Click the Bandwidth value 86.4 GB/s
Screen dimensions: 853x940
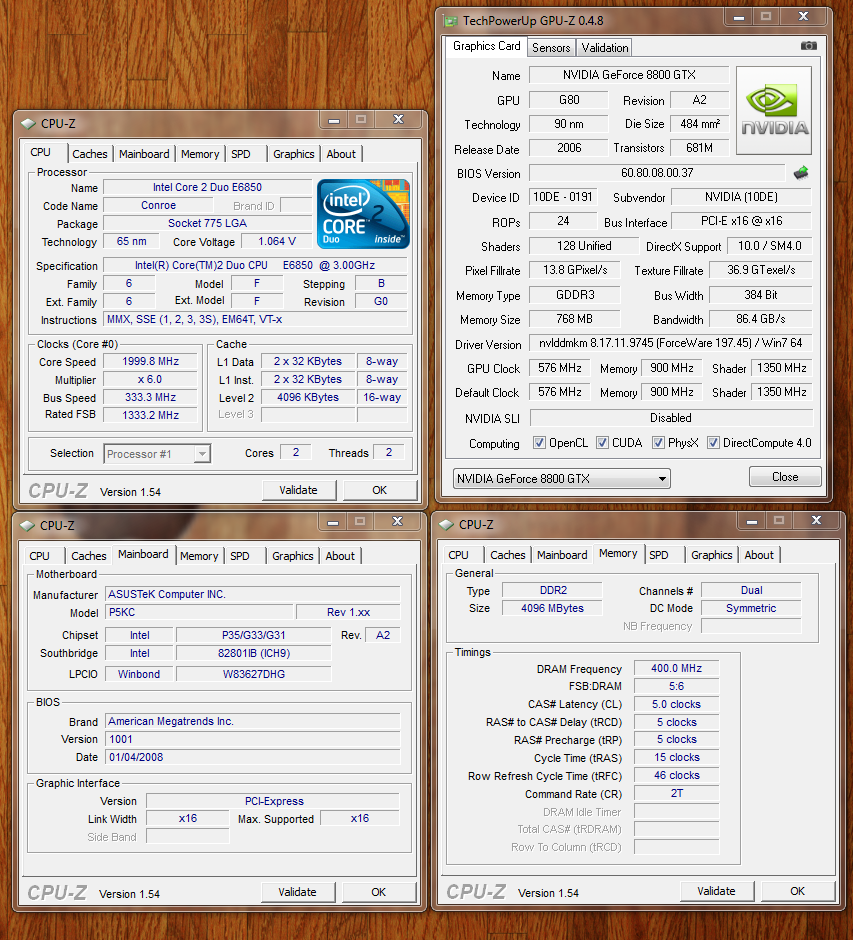click(761, 320)
